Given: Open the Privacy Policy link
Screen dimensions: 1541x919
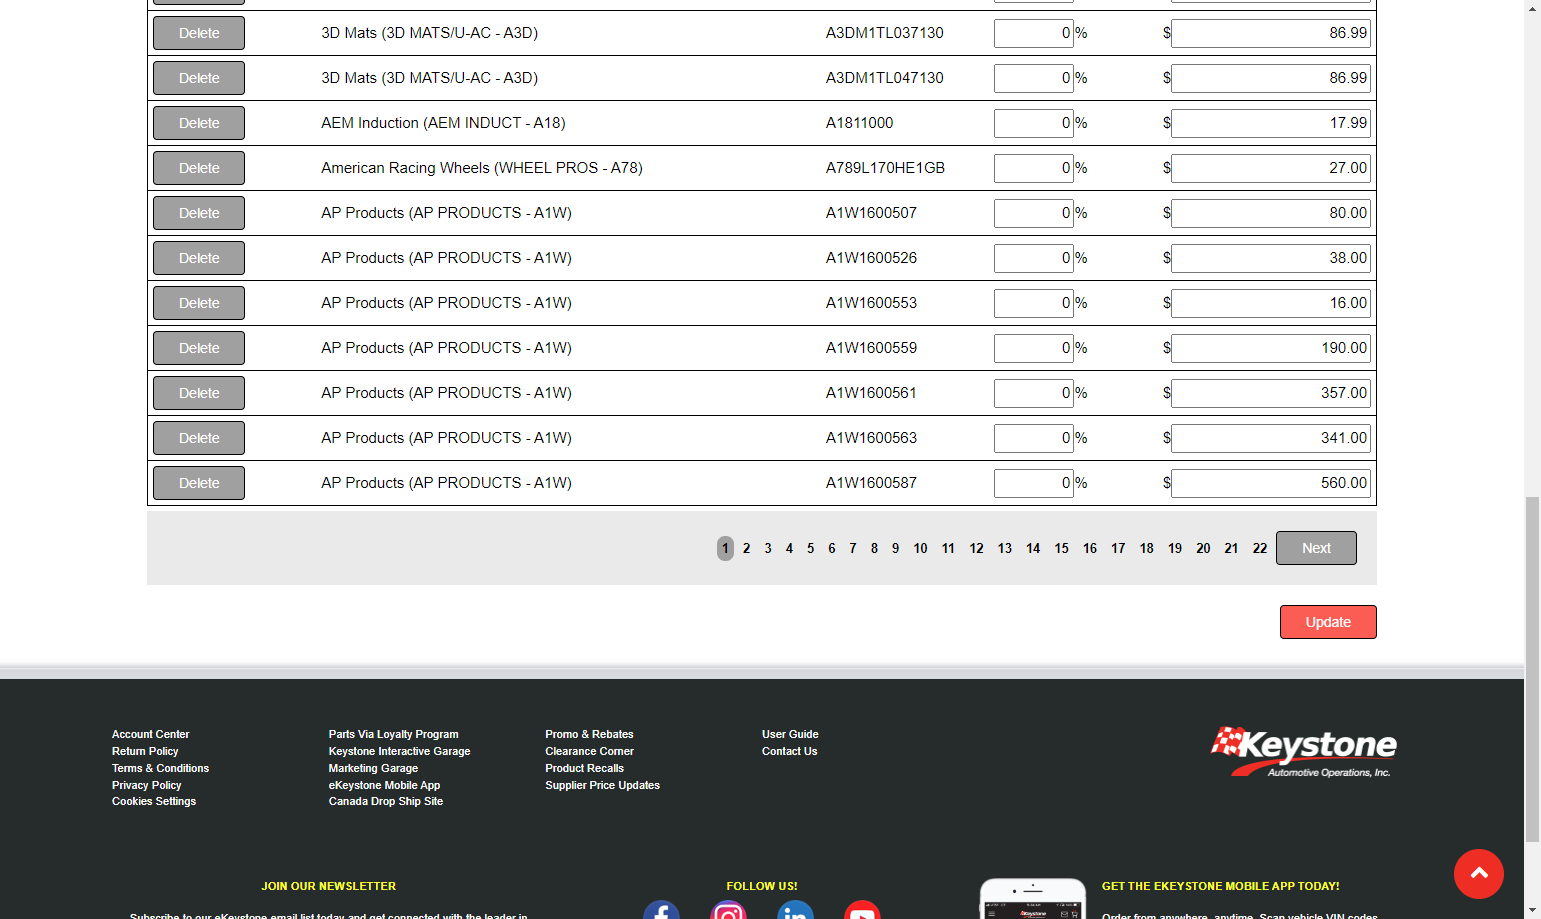Looking at the screenshot, I should 147,785.
